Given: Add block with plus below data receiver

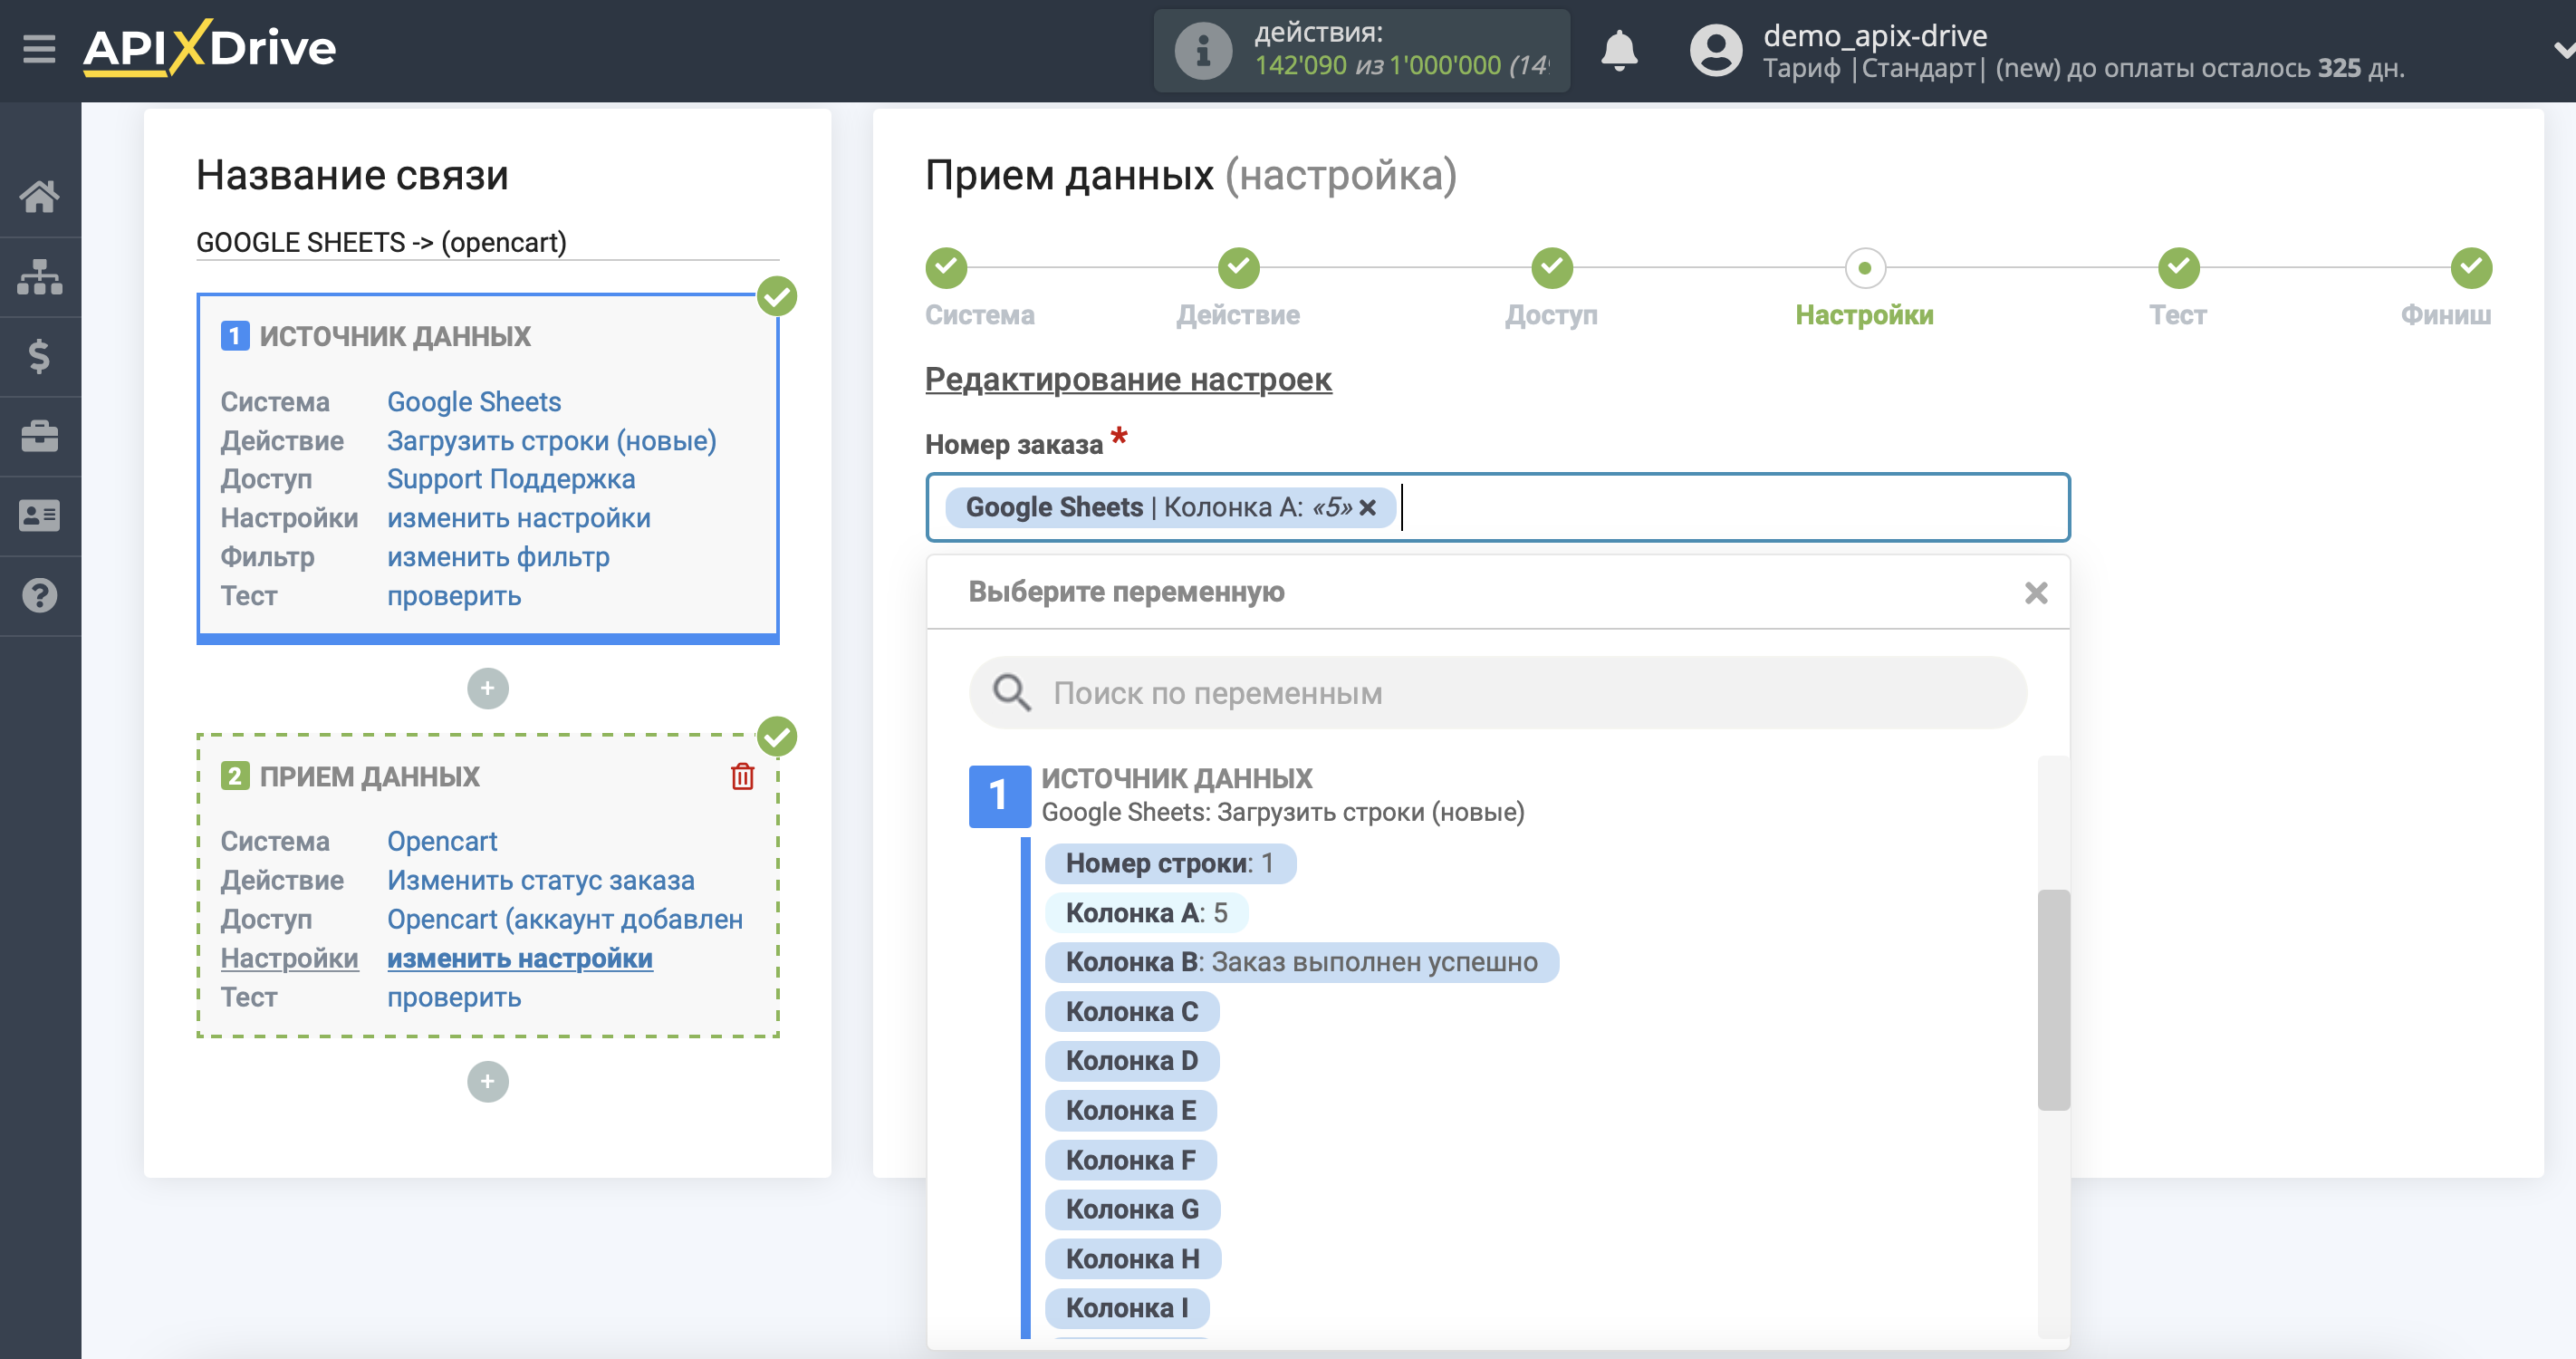Looking at the screenshot, I should [x=488, y=1081].
